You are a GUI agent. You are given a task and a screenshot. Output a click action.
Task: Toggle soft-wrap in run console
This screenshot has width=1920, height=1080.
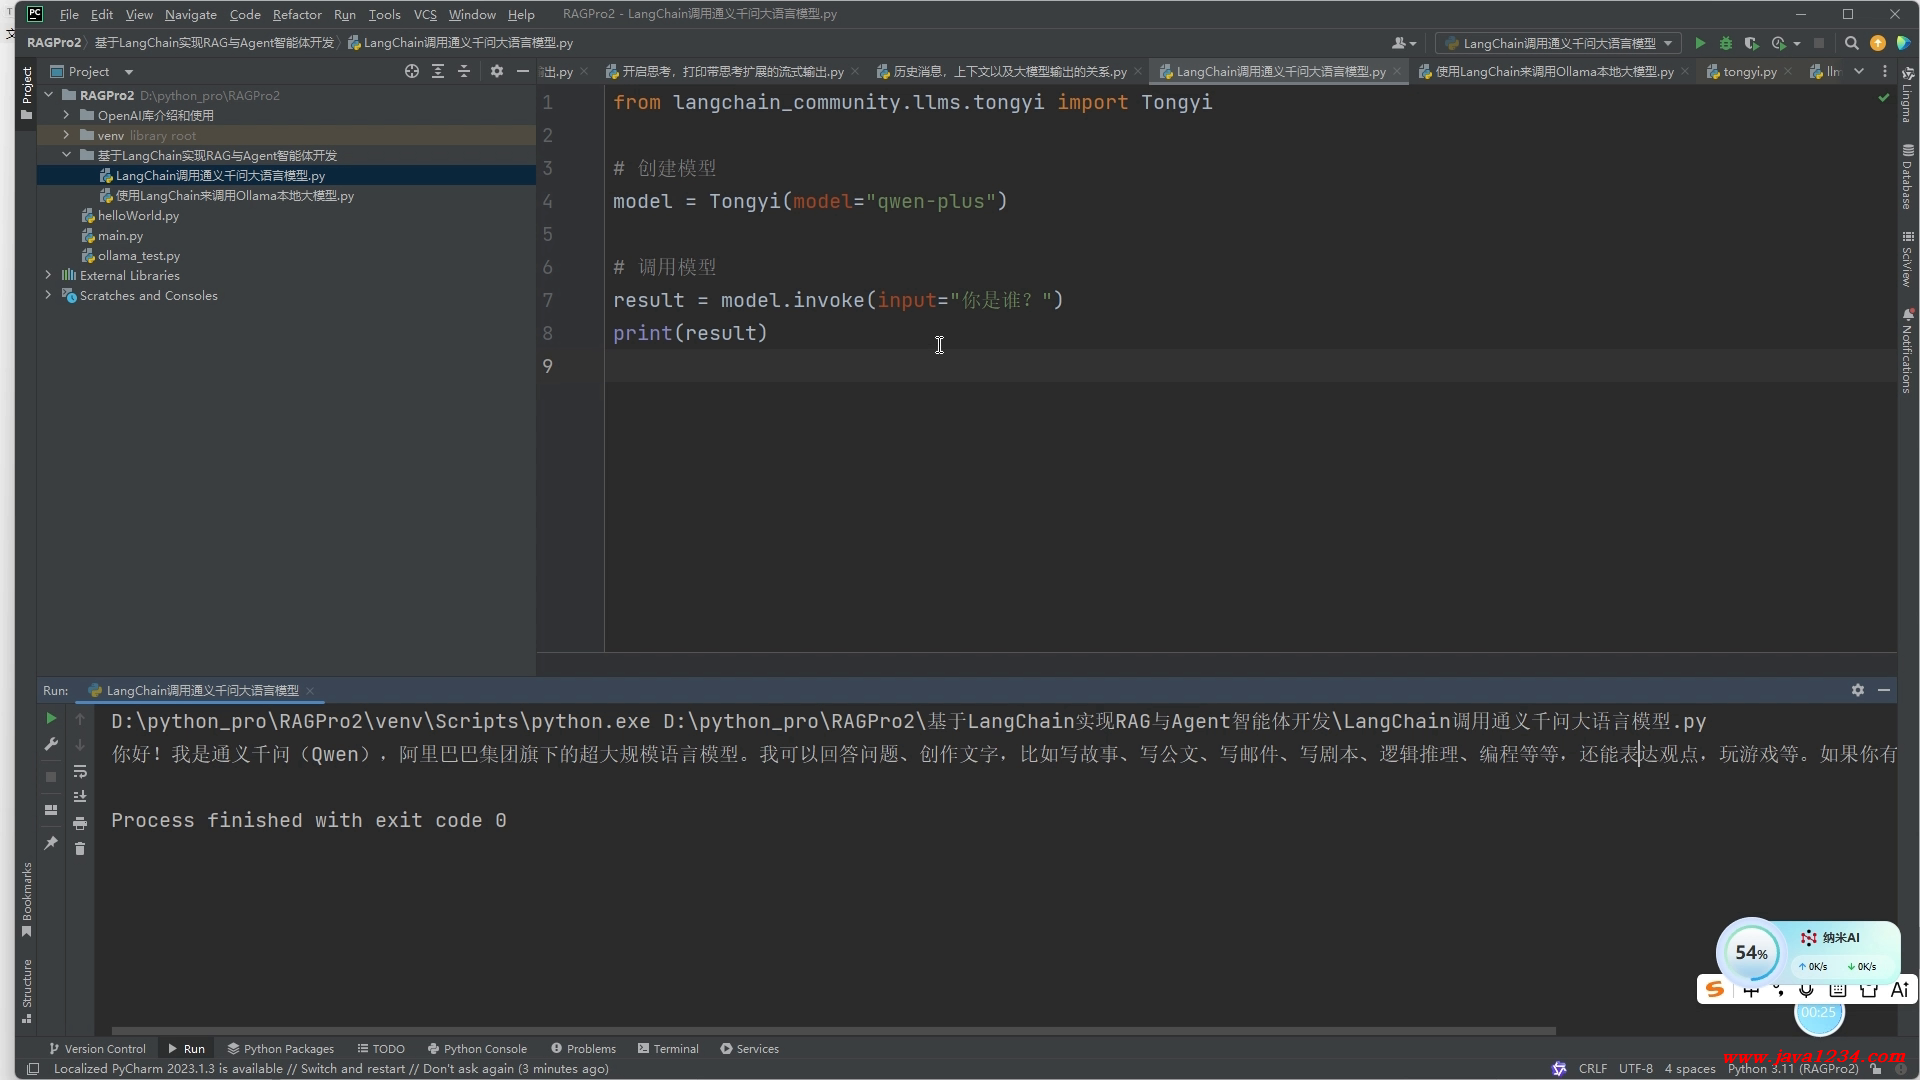coord(80,771)
